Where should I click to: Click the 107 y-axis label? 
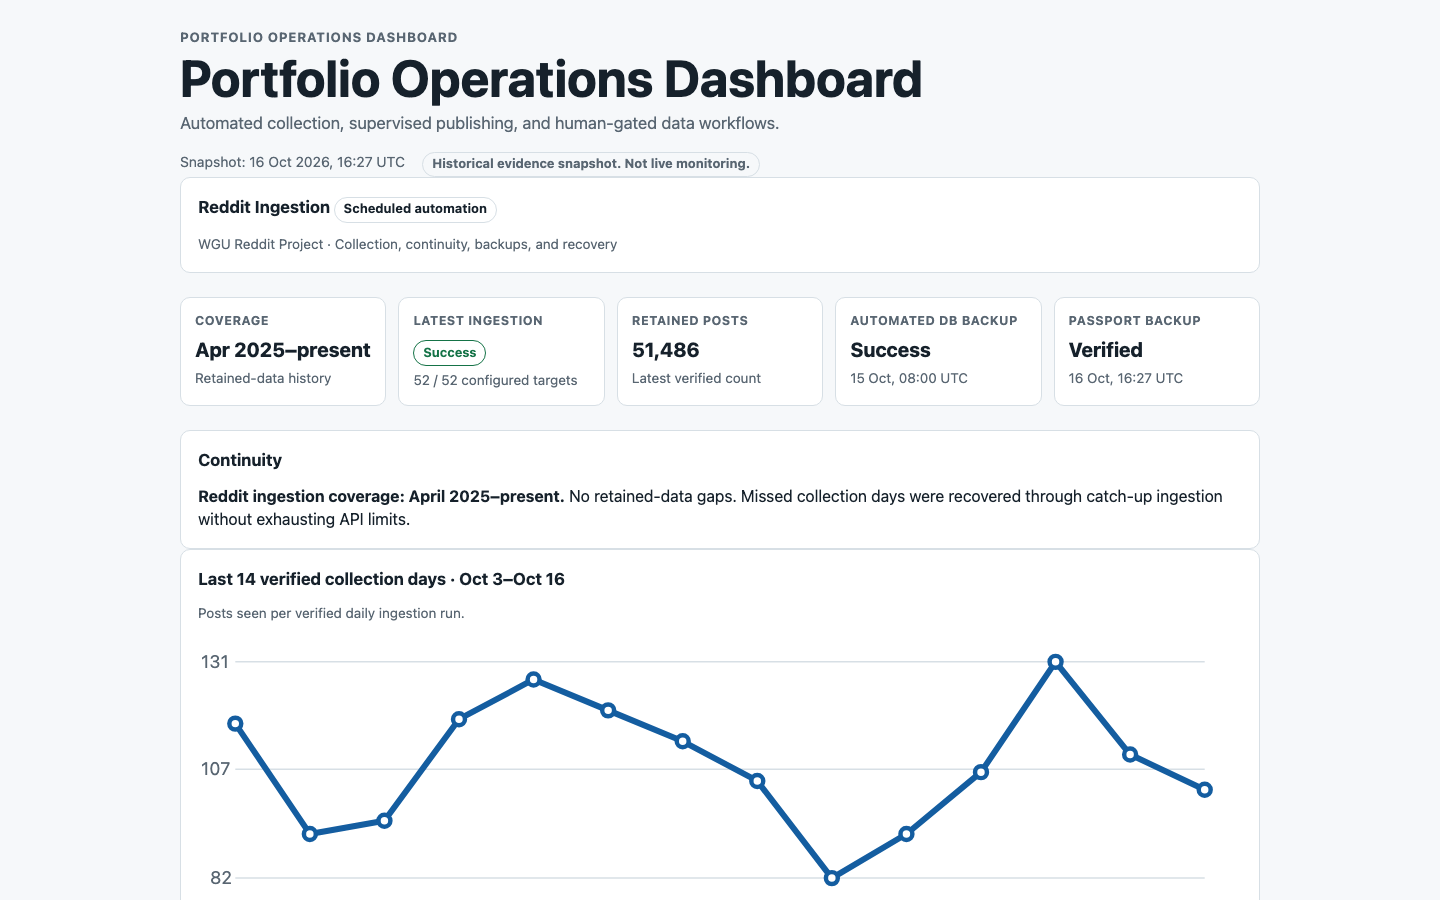point(215,769)
